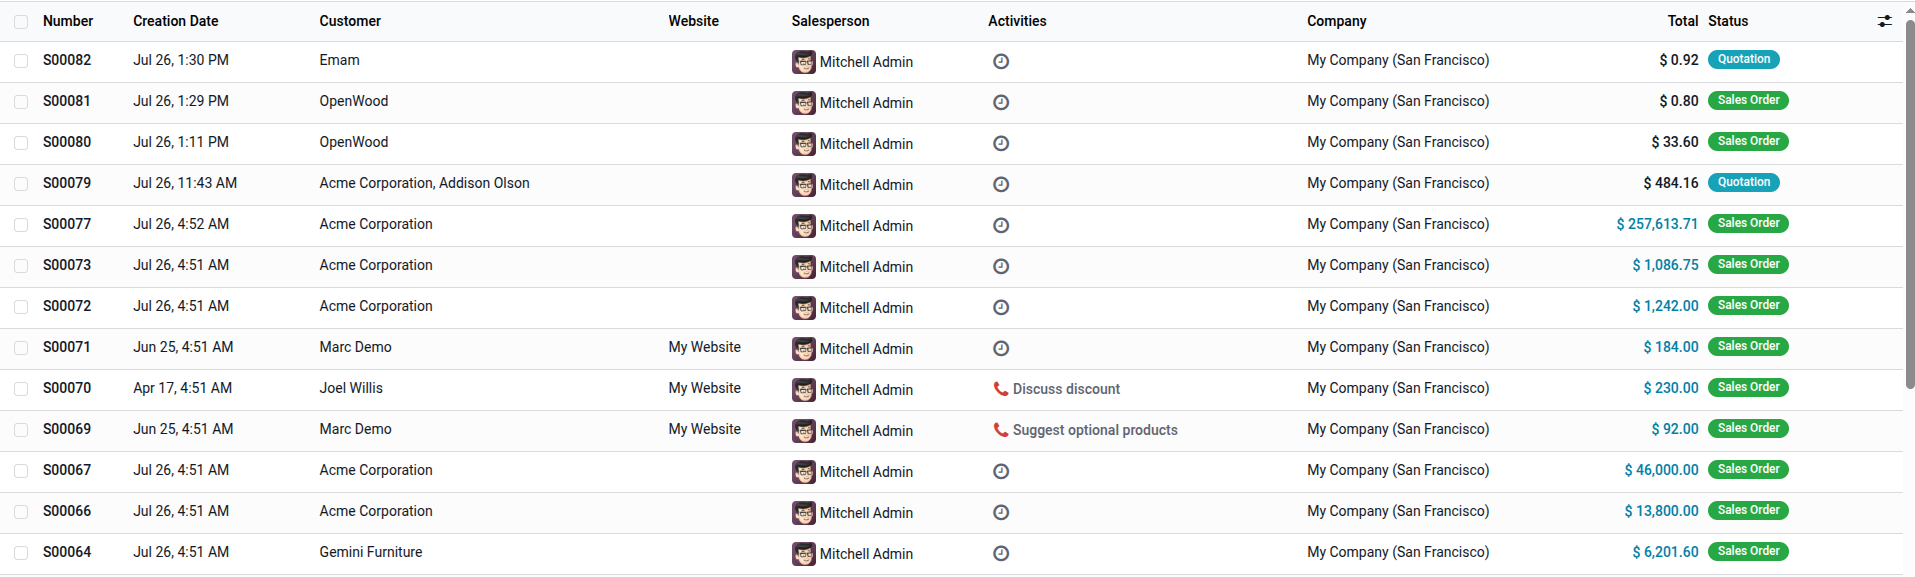Open the optional columns adjust dropdown
This screenshot has height=577, width=1915.
pyautogui.click(x=1884, y=21)
